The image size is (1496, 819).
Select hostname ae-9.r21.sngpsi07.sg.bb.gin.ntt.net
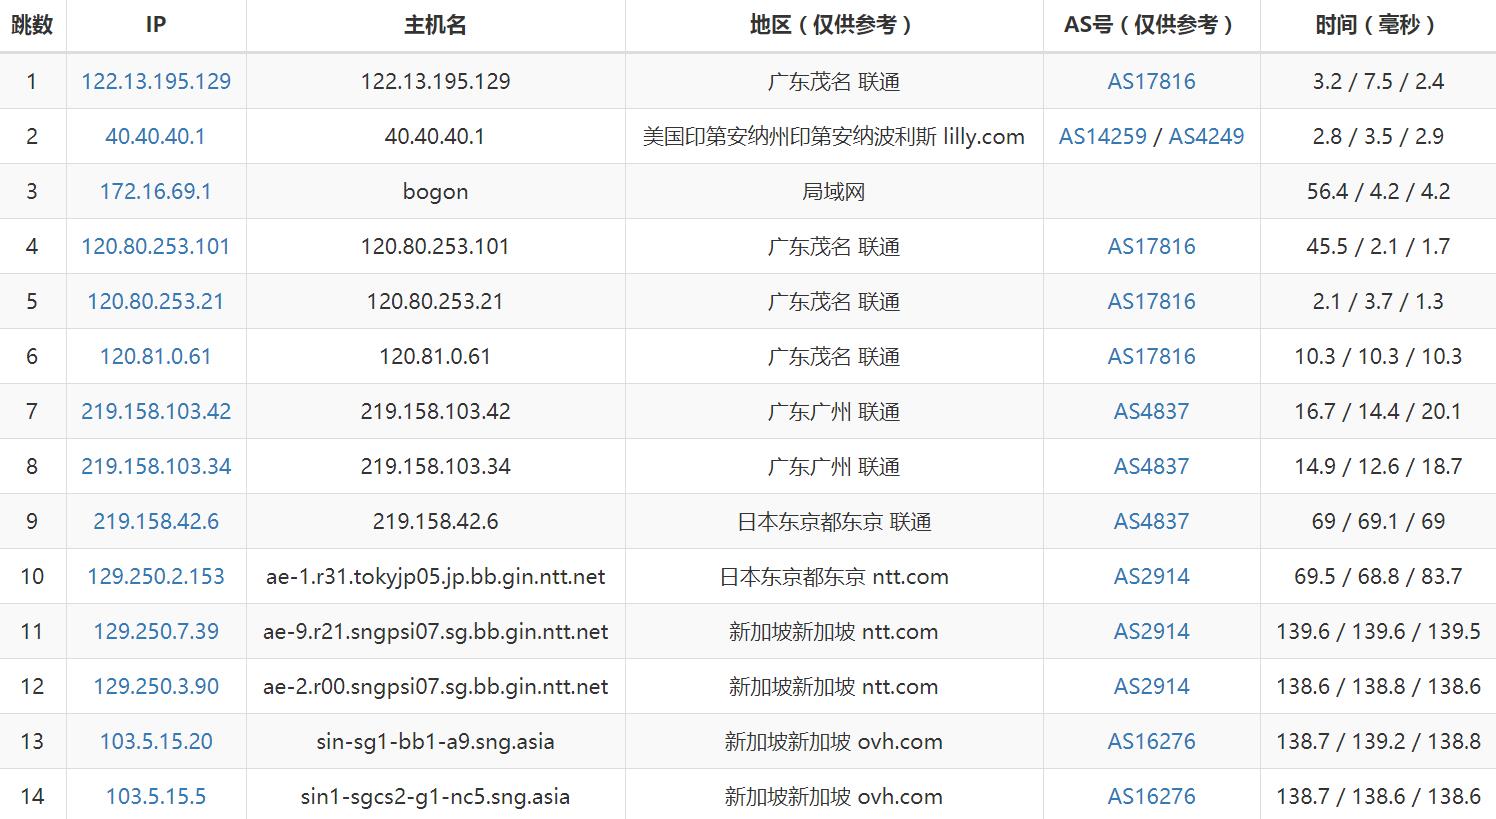(435, 631)
